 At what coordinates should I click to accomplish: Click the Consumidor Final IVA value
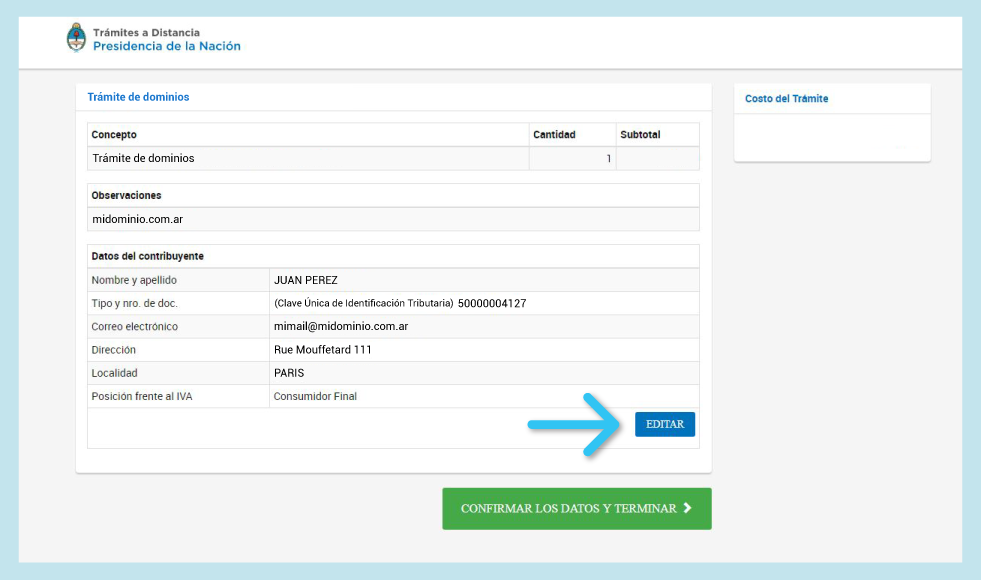pos(315,396)
